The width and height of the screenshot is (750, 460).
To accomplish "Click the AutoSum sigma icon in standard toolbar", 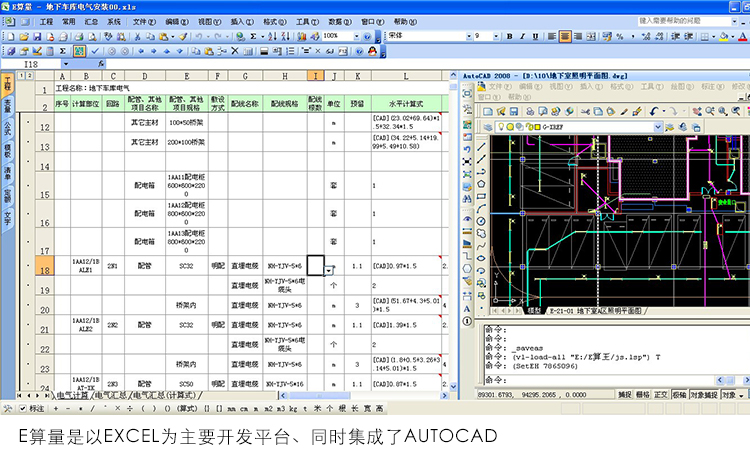I will tap(253, 36).
